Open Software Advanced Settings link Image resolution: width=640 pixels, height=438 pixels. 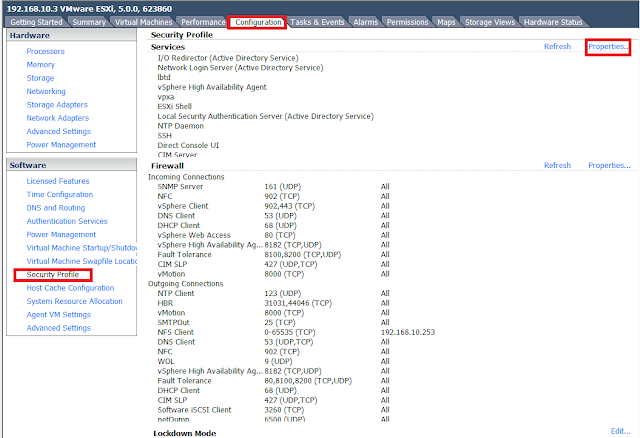tap(58, 328)
